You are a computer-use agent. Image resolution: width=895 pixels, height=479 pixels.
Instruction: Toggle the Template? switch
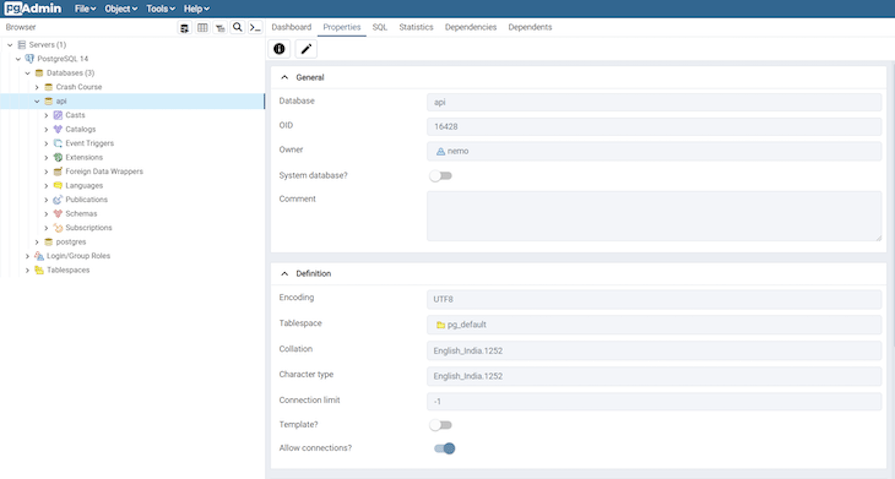click(441, 425)
